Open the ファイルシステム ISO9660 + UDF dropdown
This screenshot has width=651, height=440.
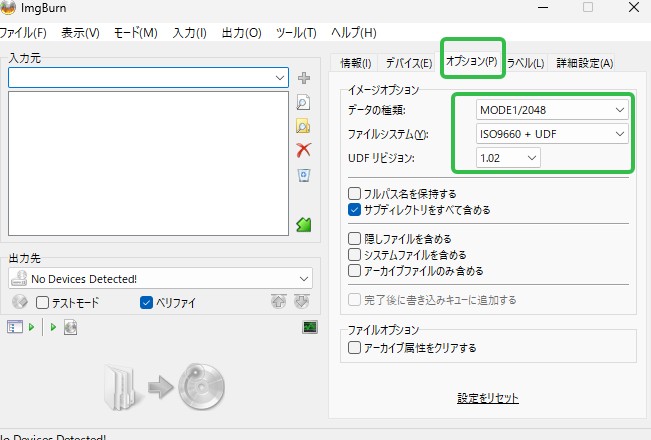click(552, 134)
